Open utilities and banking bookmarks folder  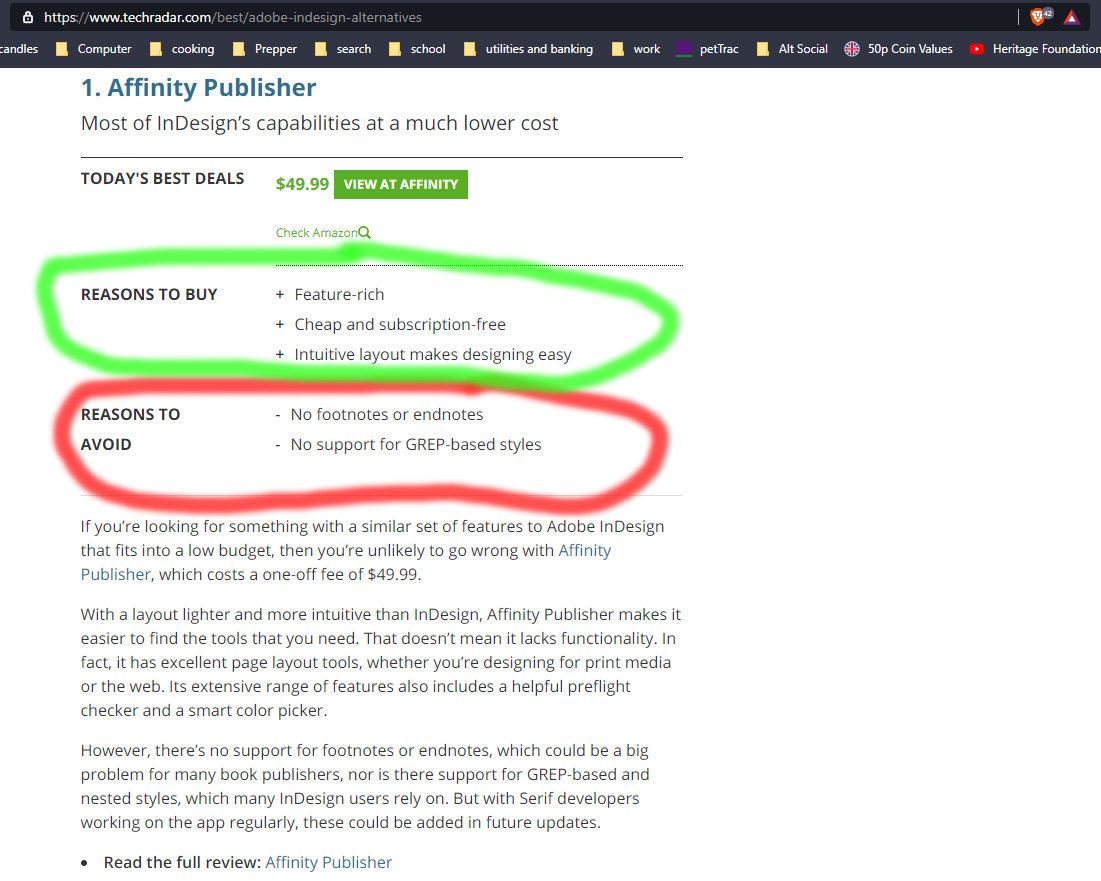[x=528, y=48]
